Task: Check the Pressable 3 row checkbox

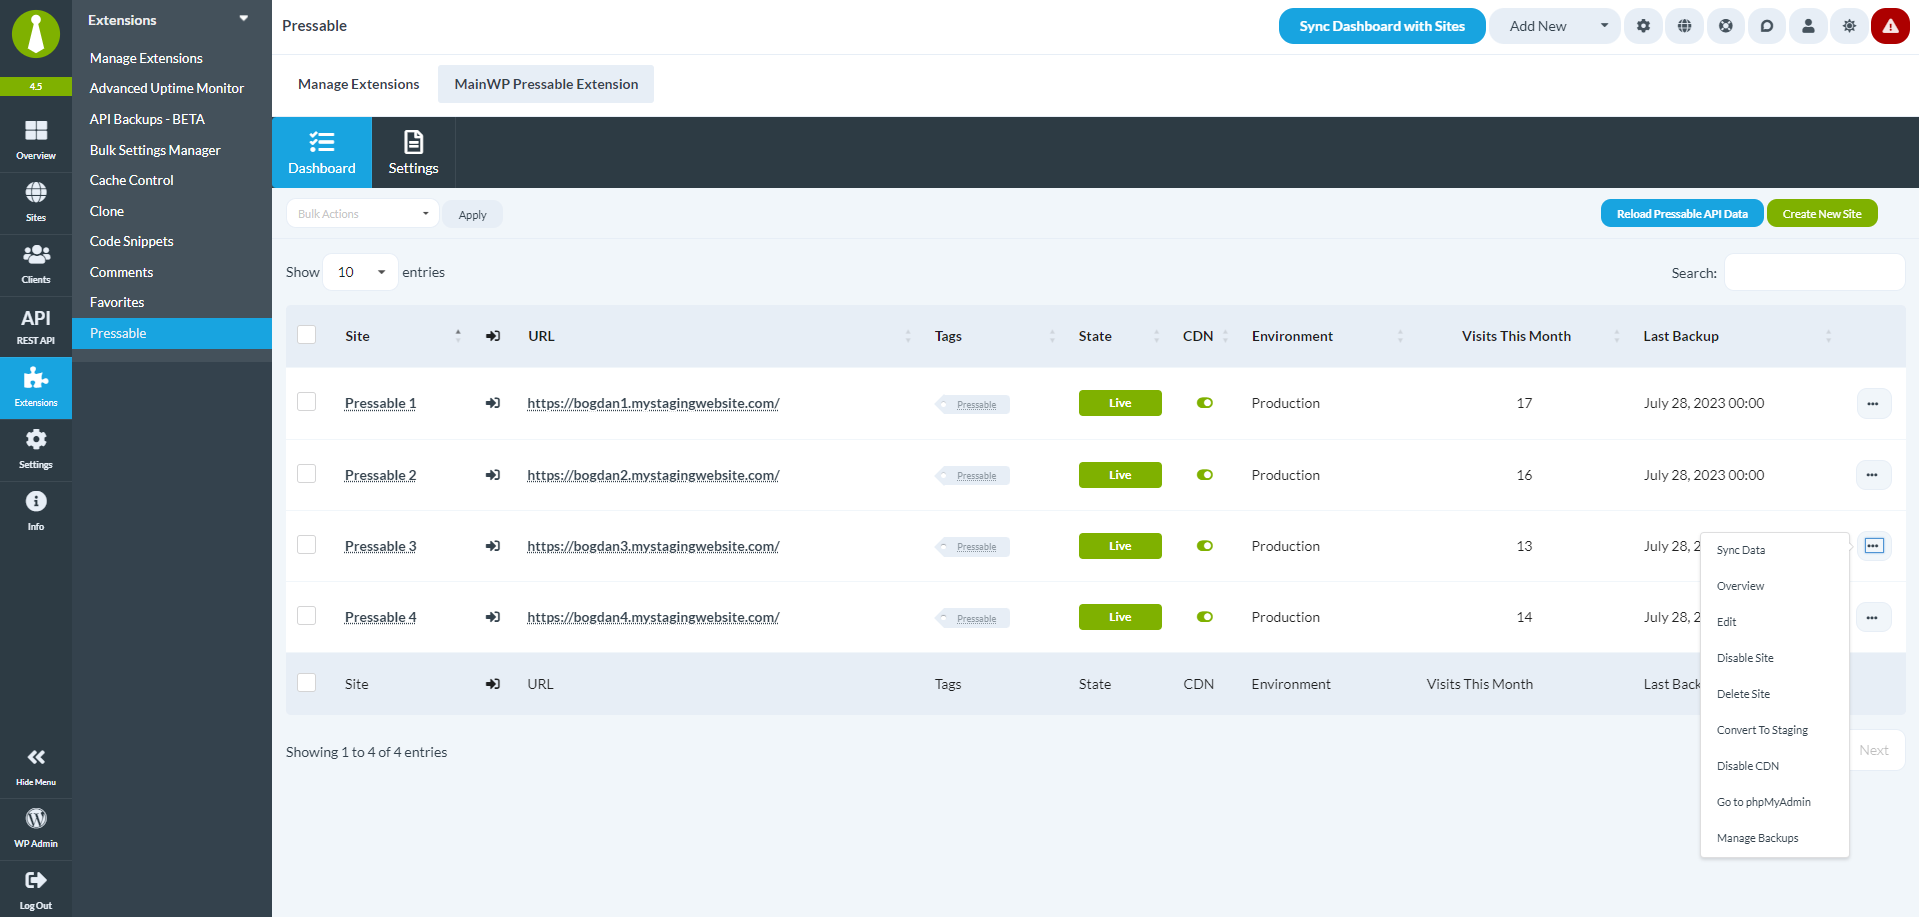Action: pos(307,545)
